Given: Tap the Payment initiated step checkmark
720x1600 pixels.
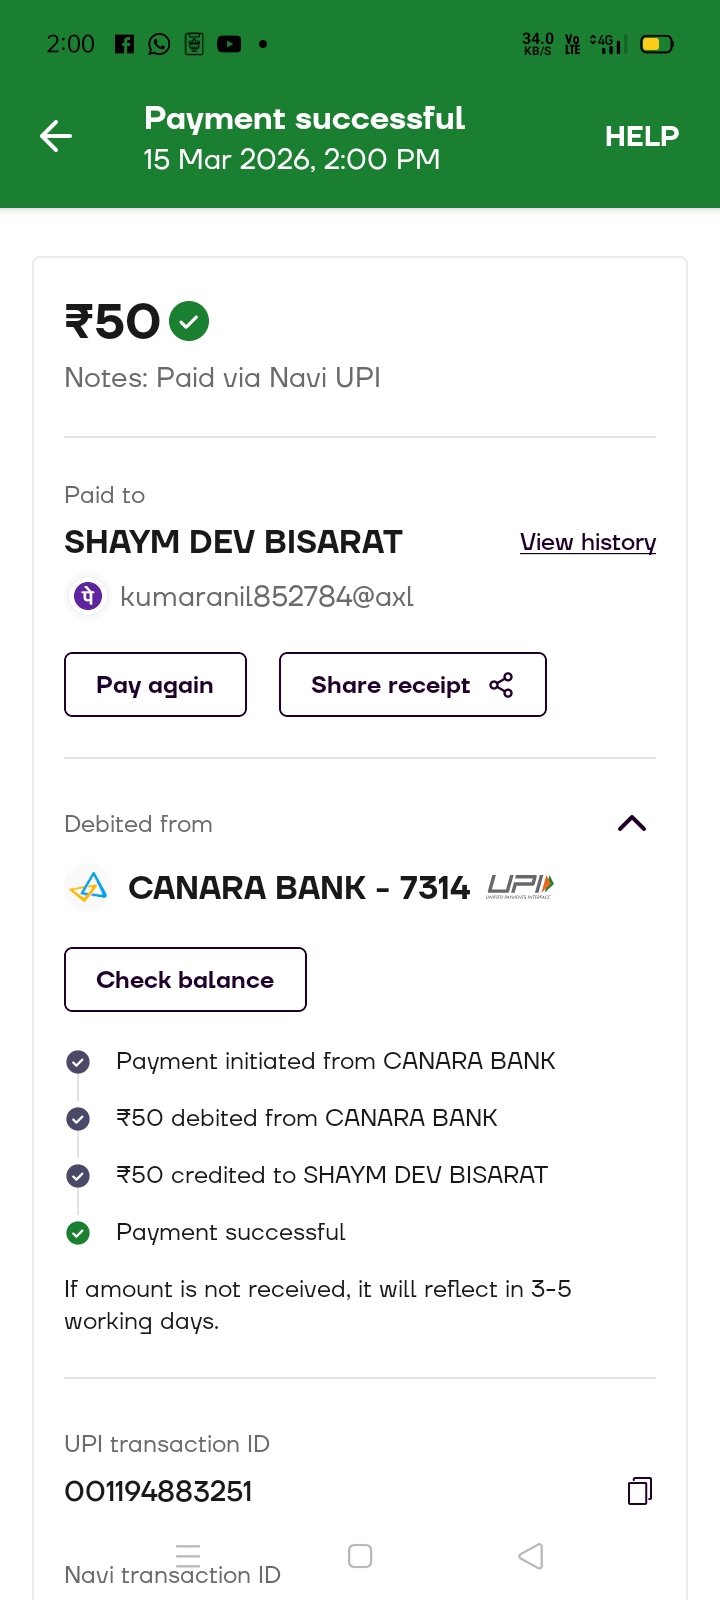Looking at the screenshot, I should click(x=78, y=1062).
